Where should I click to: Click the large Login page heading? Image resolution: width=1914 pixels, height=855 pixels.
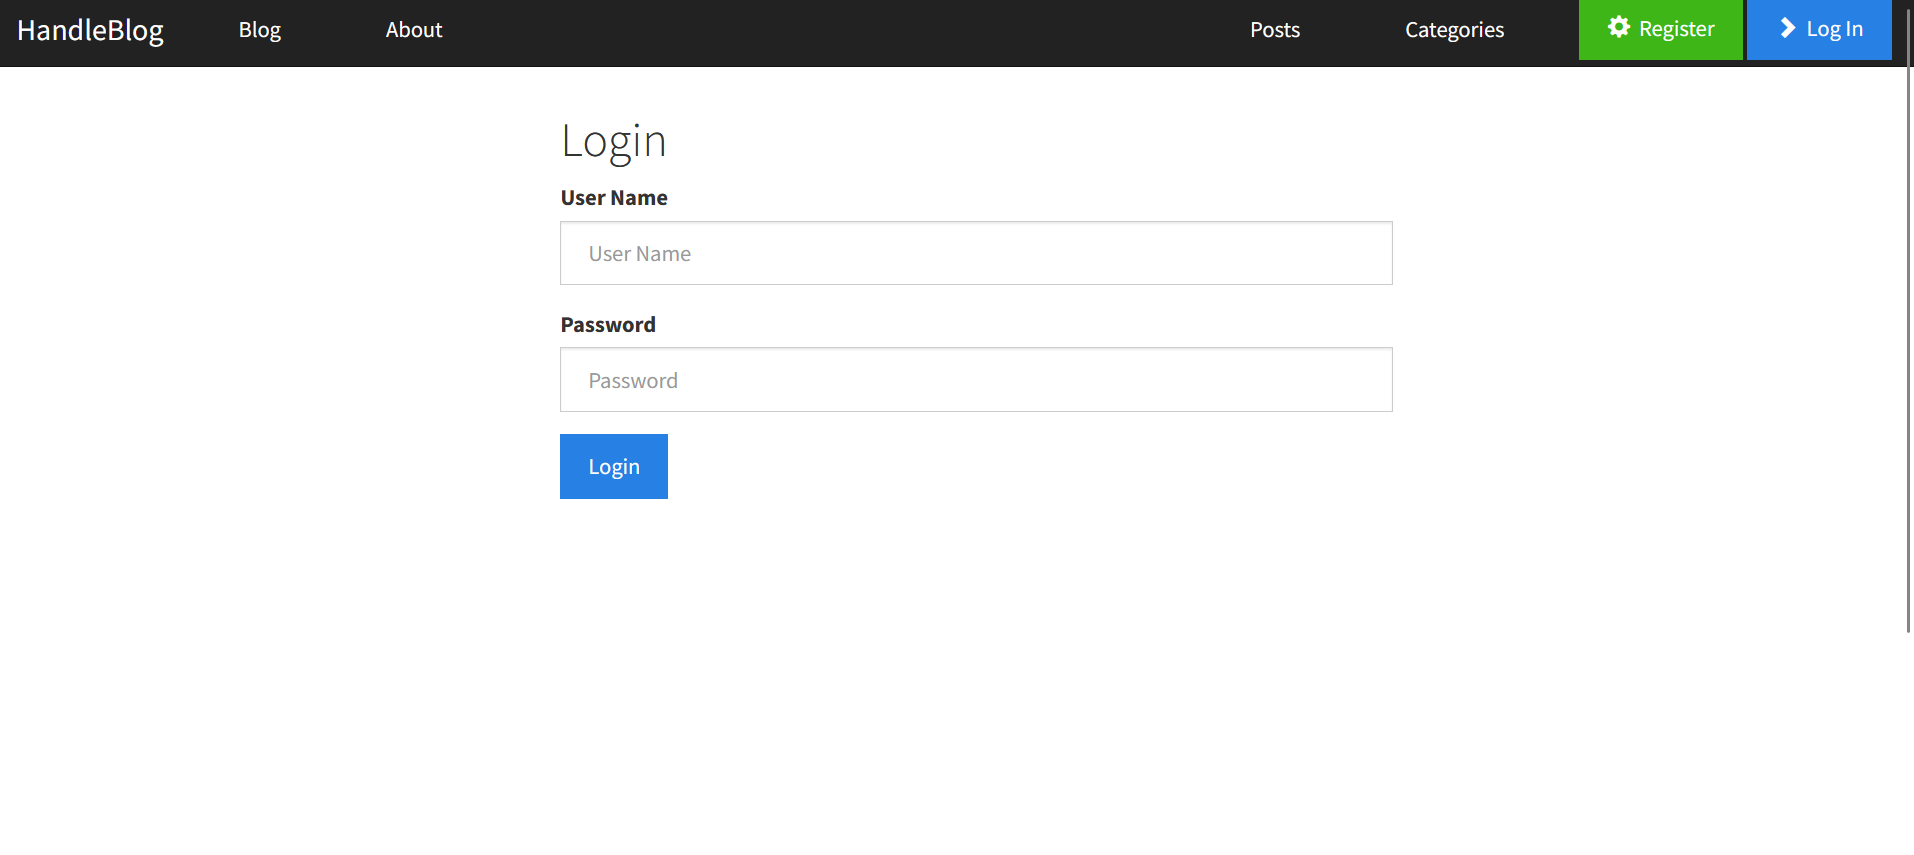click(x=614, y=141)
